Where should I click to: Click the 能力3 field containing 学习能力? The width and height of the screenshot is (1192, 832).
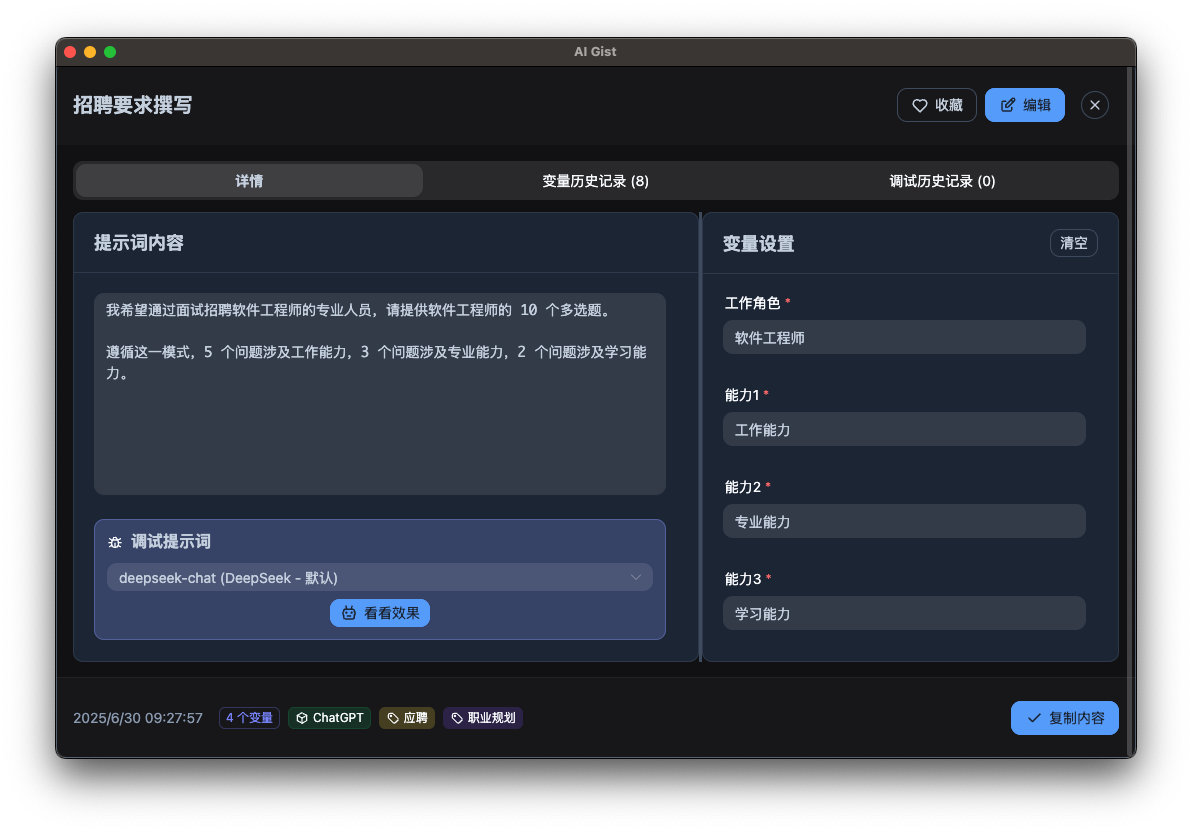click(x=904, y=613)
